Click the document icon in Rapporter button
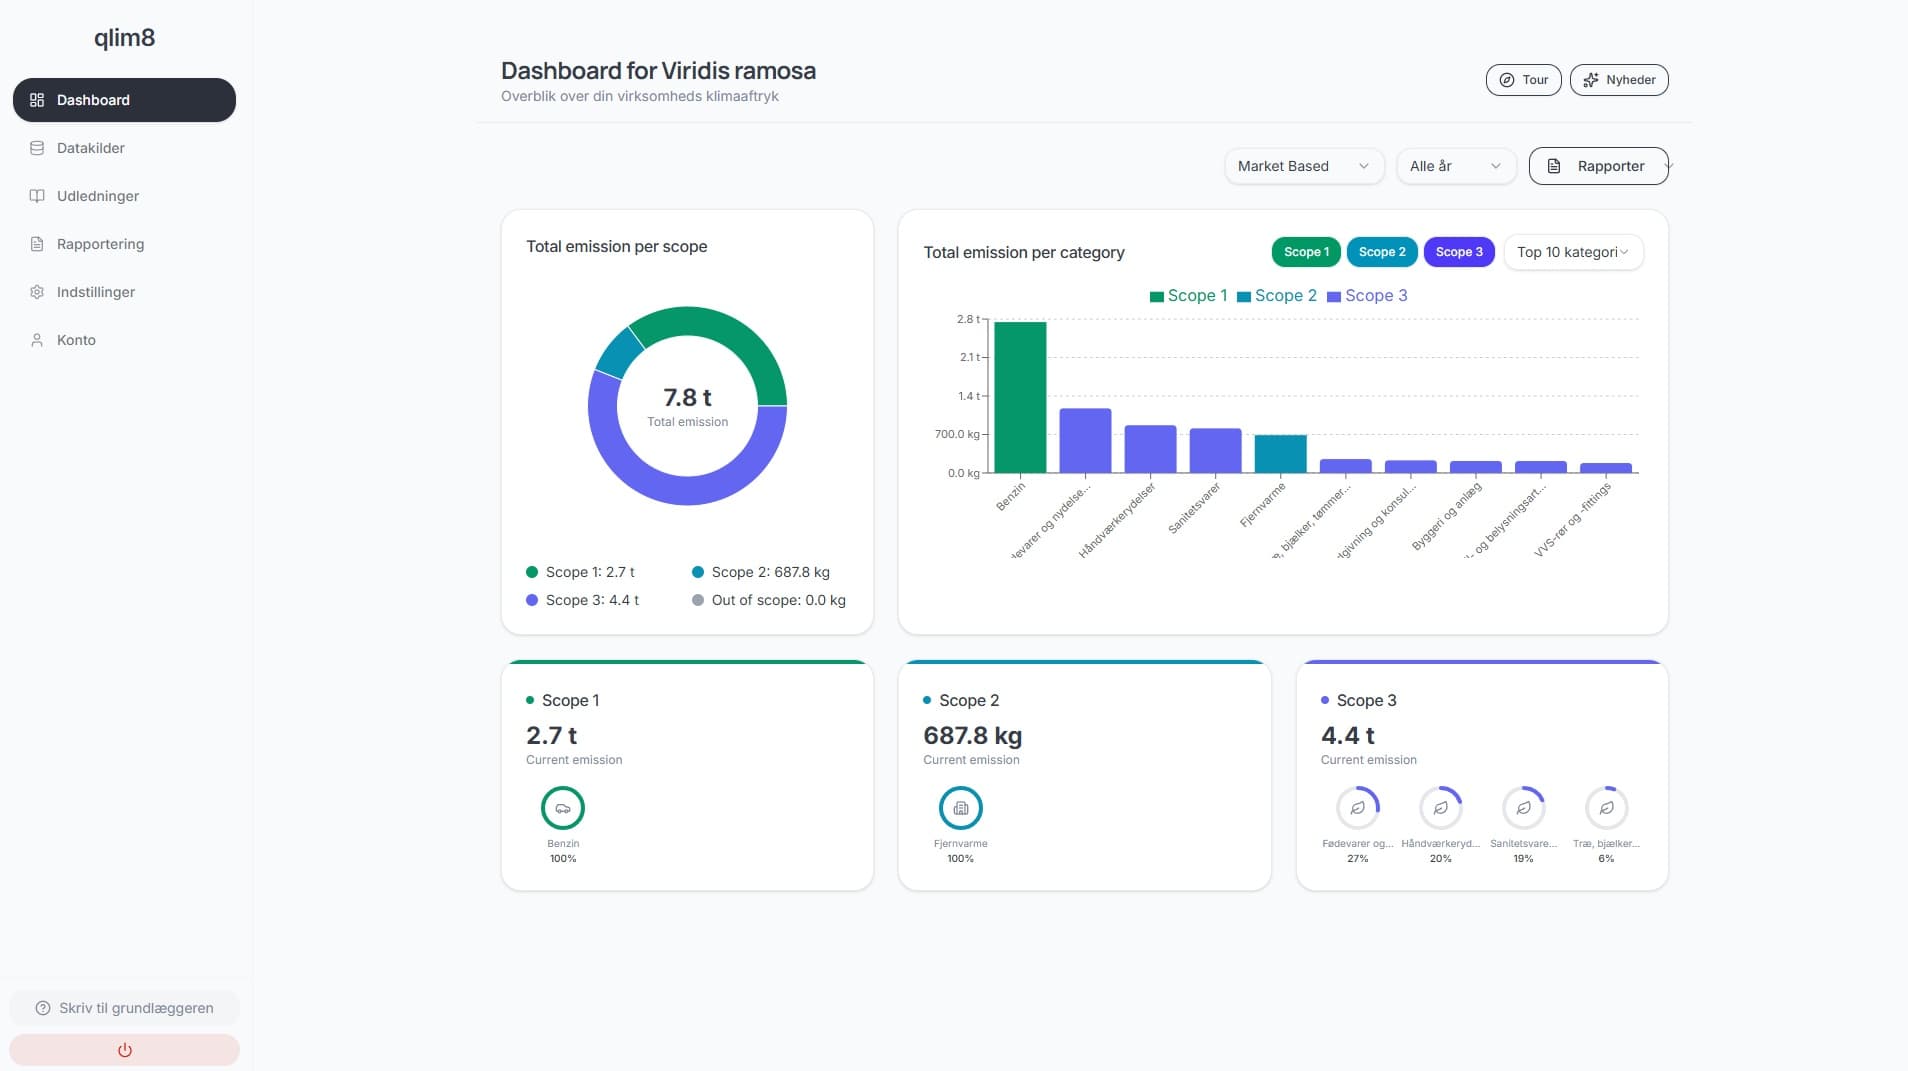The width and height of the screenshot is (1908, 1071). 1554,166
